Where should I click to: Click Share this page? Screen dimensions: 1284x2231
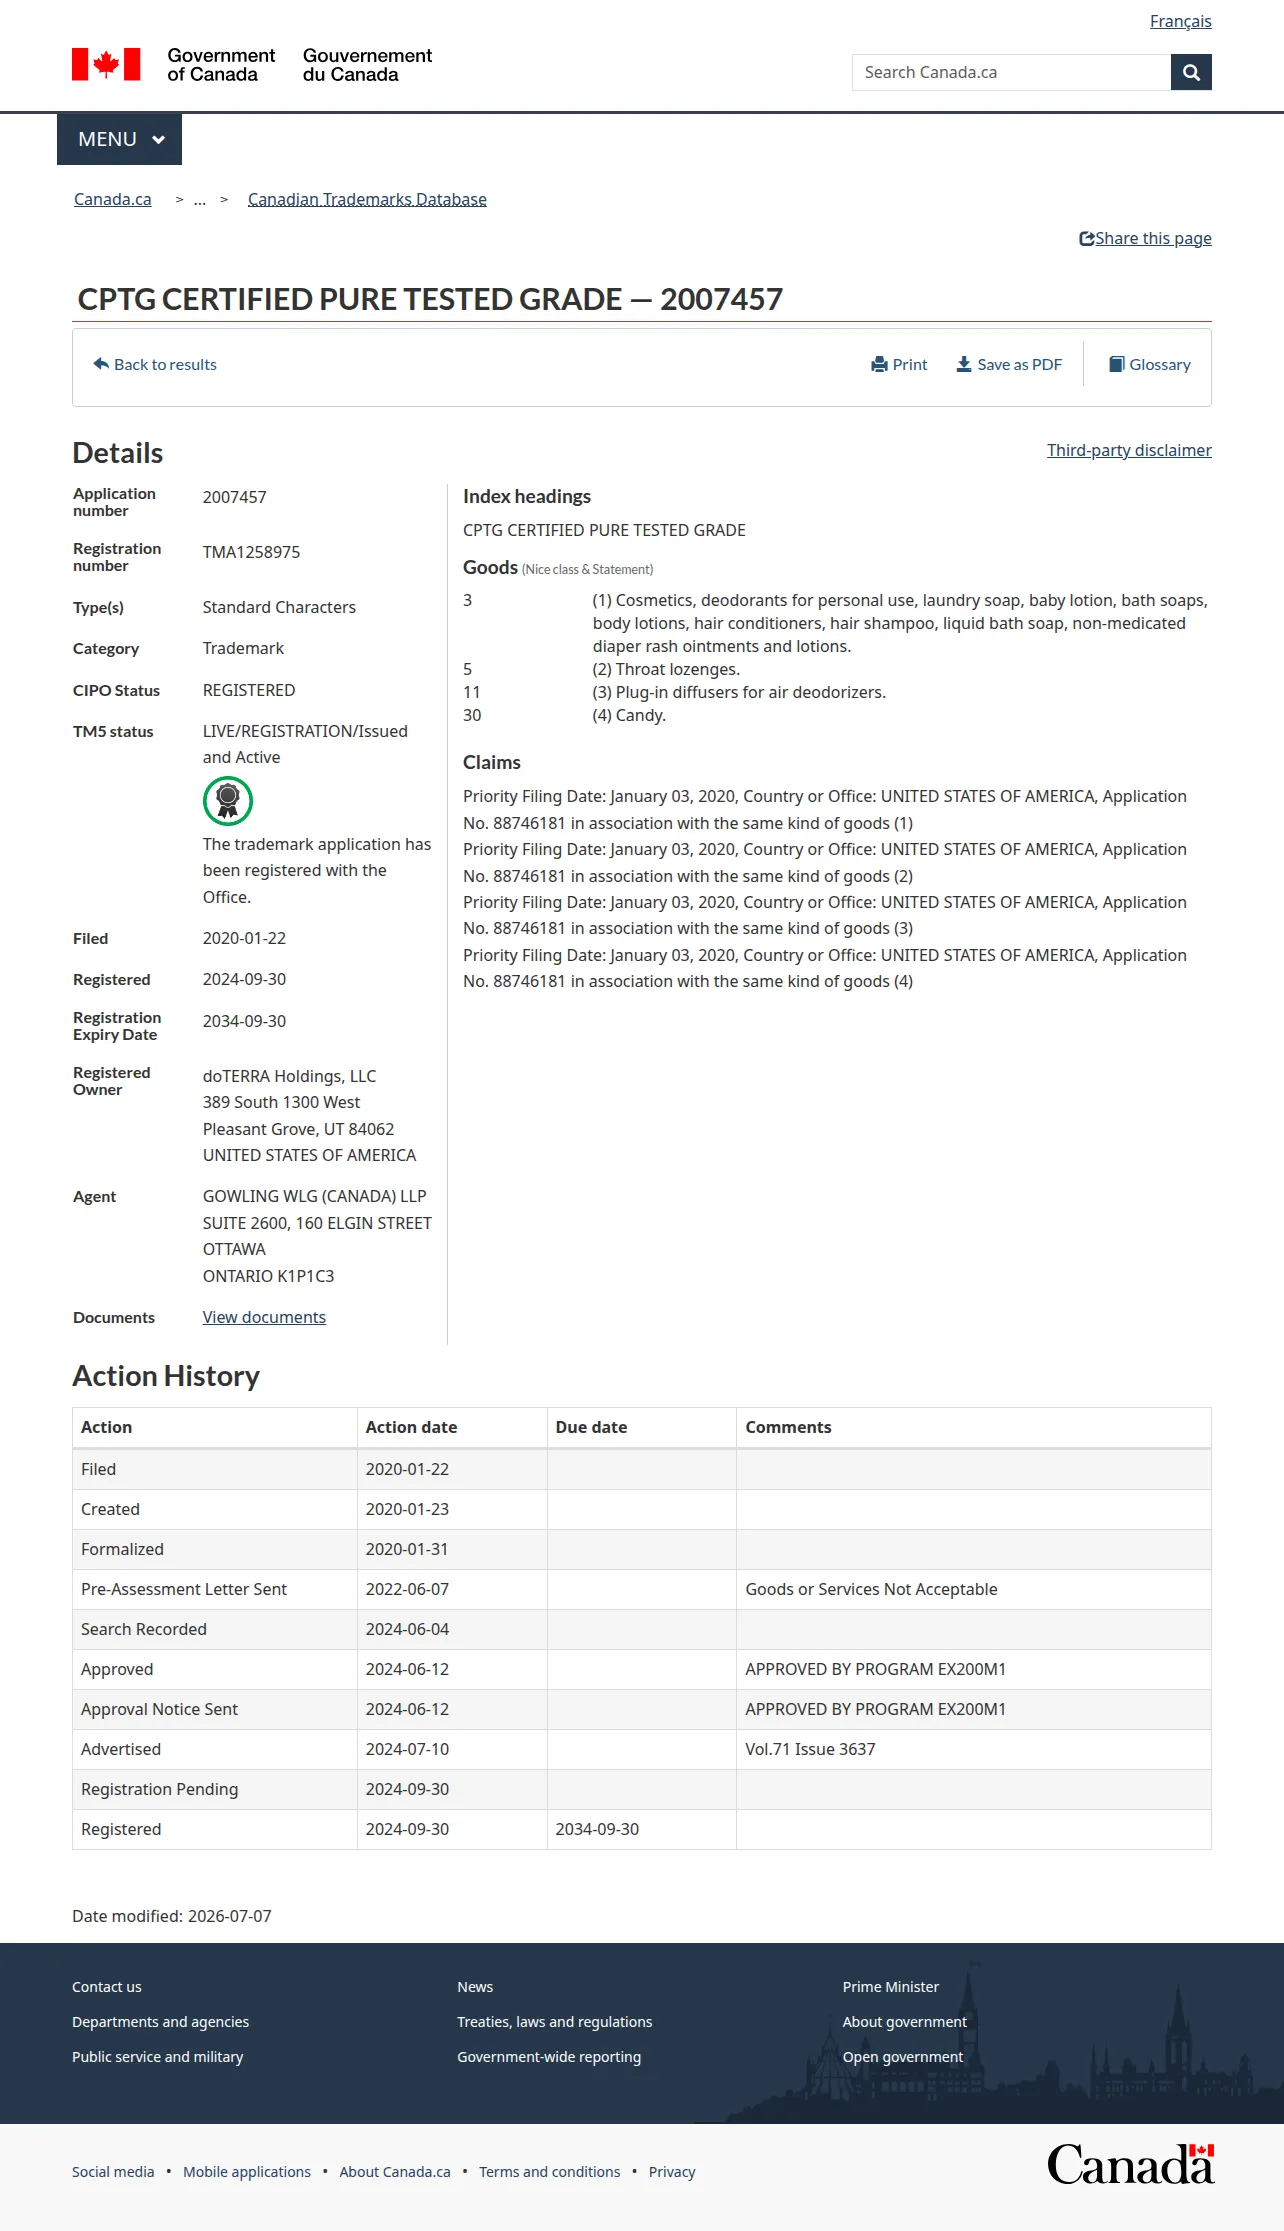pos(1145,238)
